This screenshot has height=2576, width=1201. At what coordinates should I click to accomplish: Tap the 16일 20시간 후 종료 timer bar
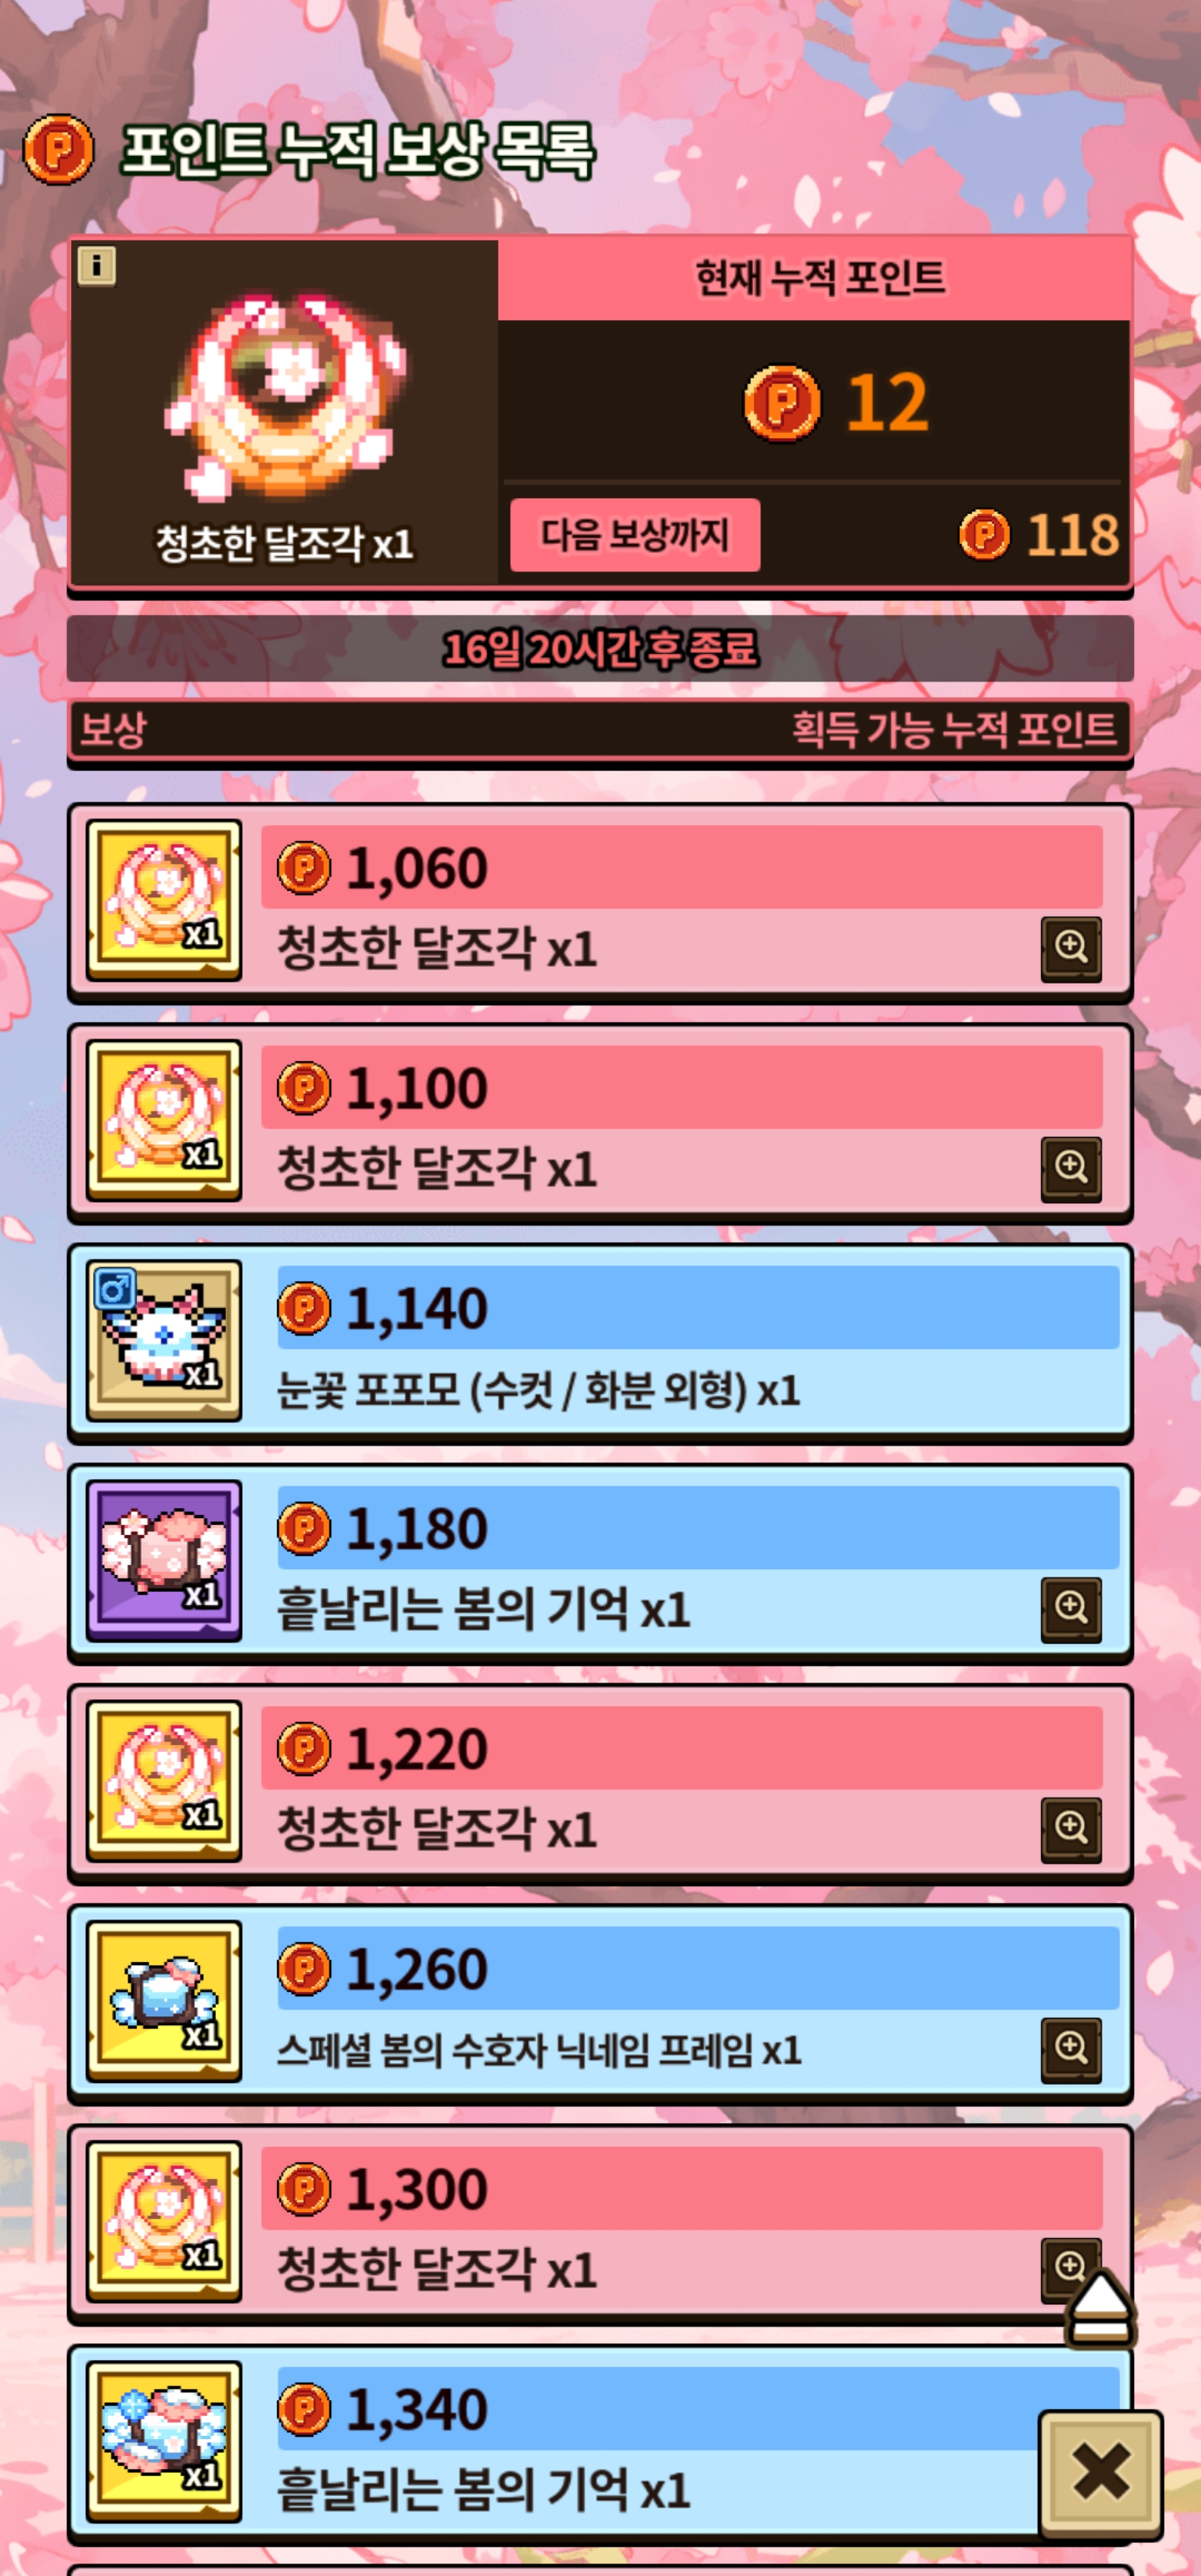coord(600,649)
